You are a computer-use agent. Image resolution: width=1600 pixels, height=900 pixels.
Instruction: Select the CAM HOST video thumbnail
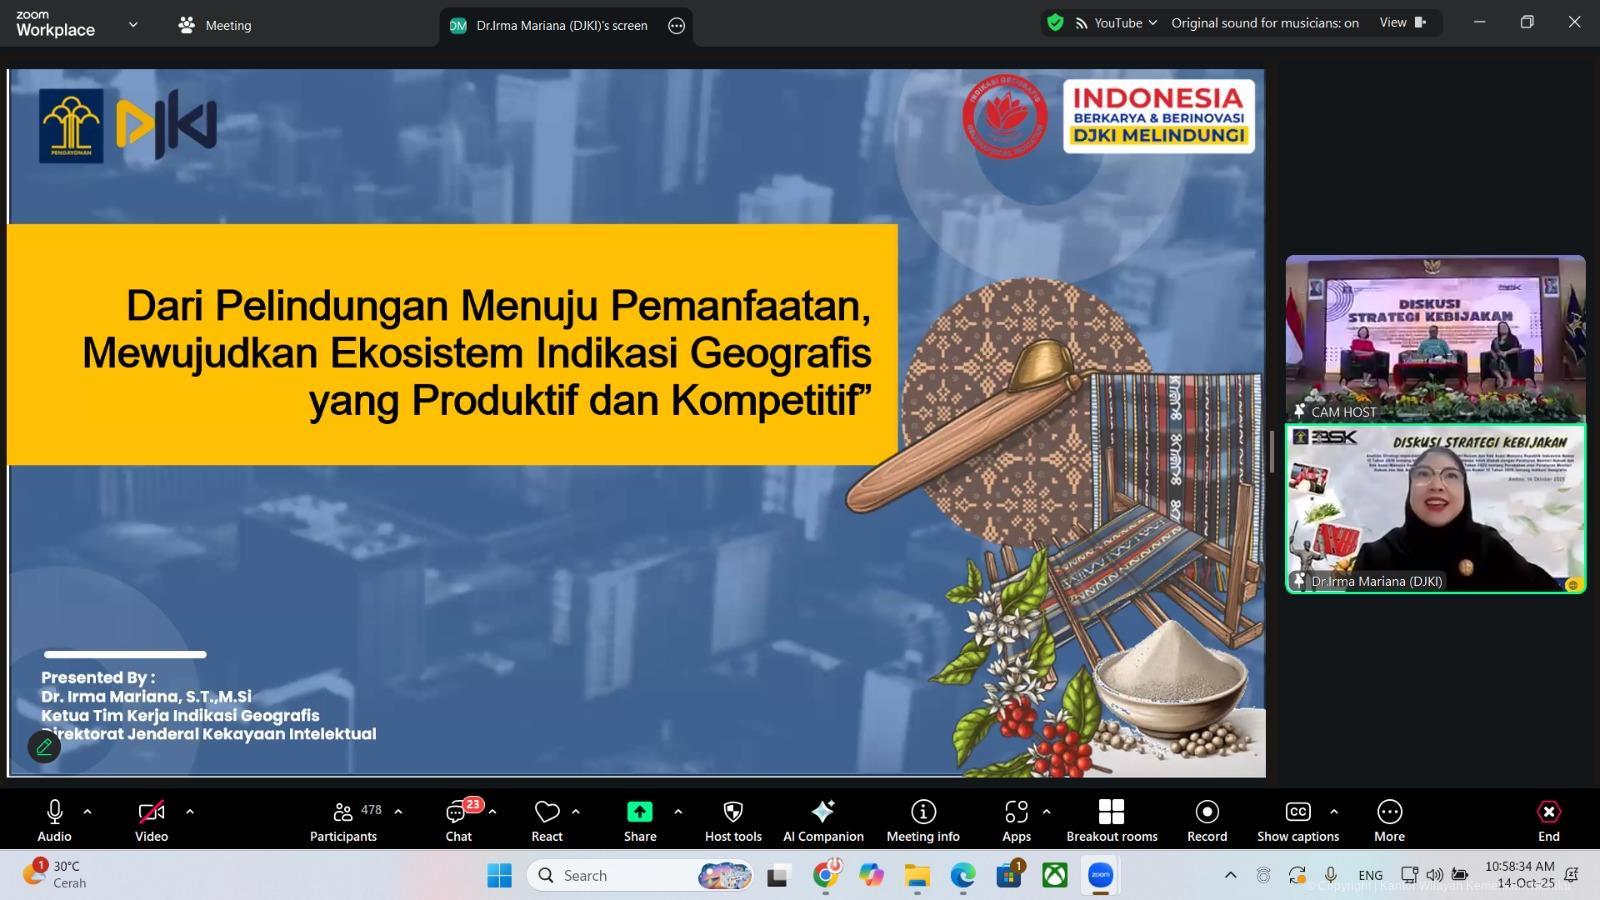[1435, 338]
